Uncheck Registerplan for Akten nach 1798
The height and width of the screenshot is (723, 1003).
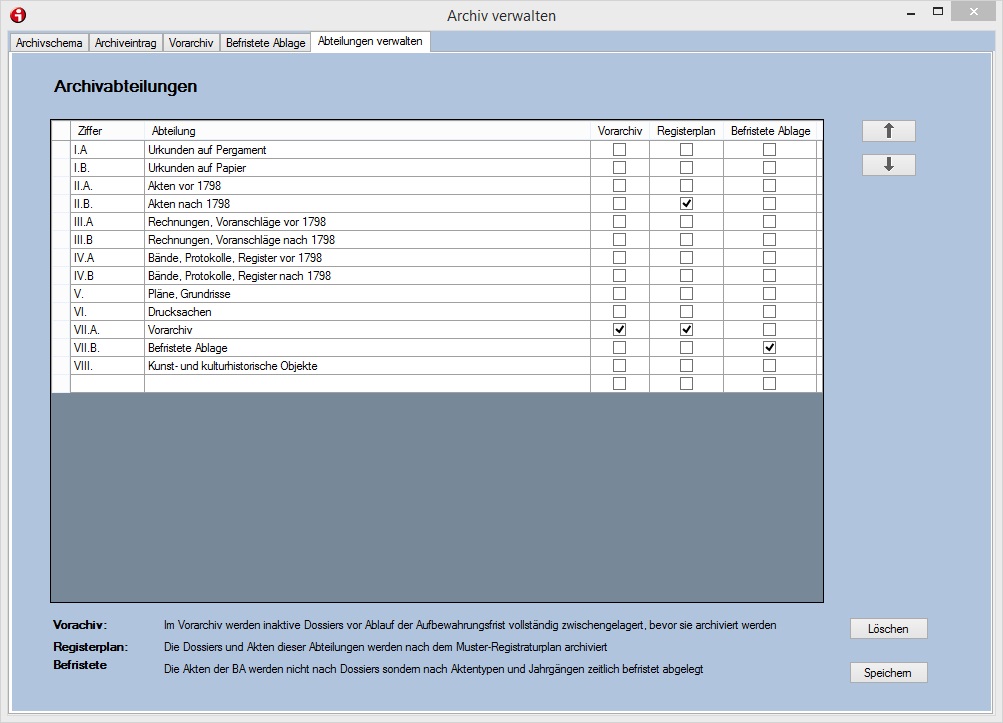(x=686, y=204)
